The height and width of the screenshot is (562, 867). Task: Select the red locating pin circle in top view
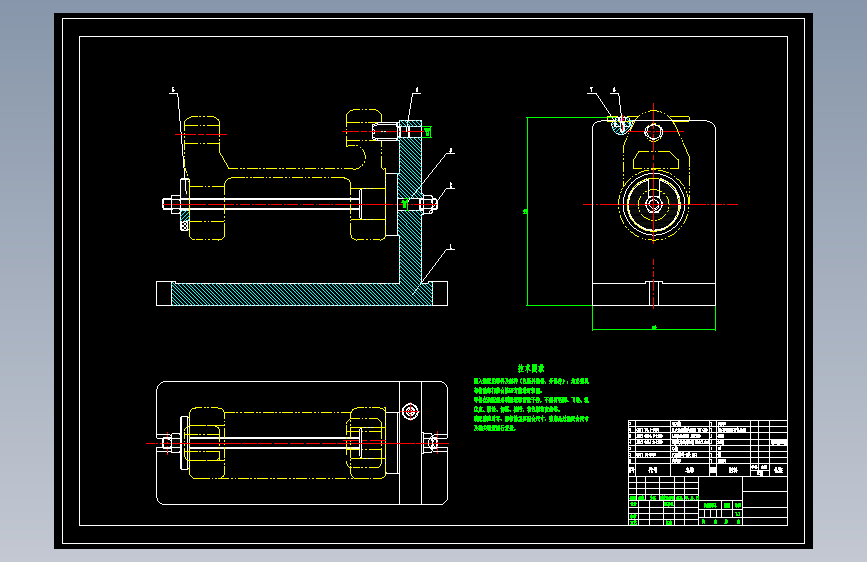click(410, 412)
